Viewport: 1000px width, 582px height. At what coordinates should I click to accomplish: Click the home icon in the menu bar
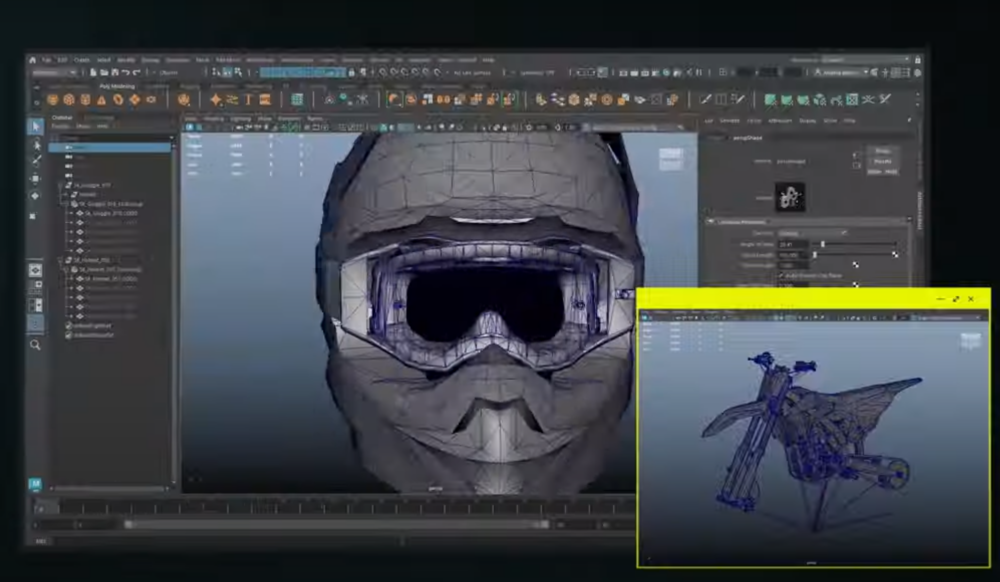pyautogui.click(x=33, y=60)
